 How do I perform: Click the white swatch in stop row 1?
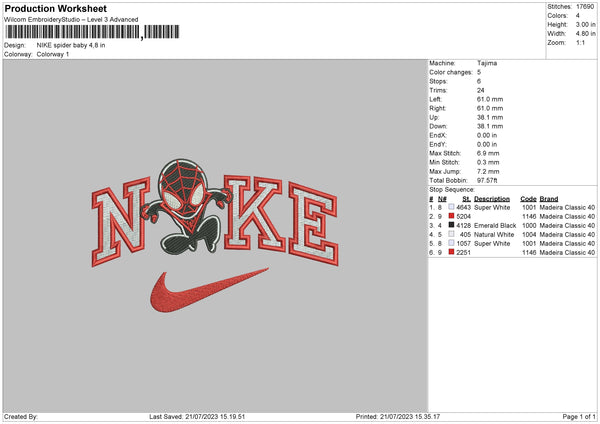pos(452,207)
